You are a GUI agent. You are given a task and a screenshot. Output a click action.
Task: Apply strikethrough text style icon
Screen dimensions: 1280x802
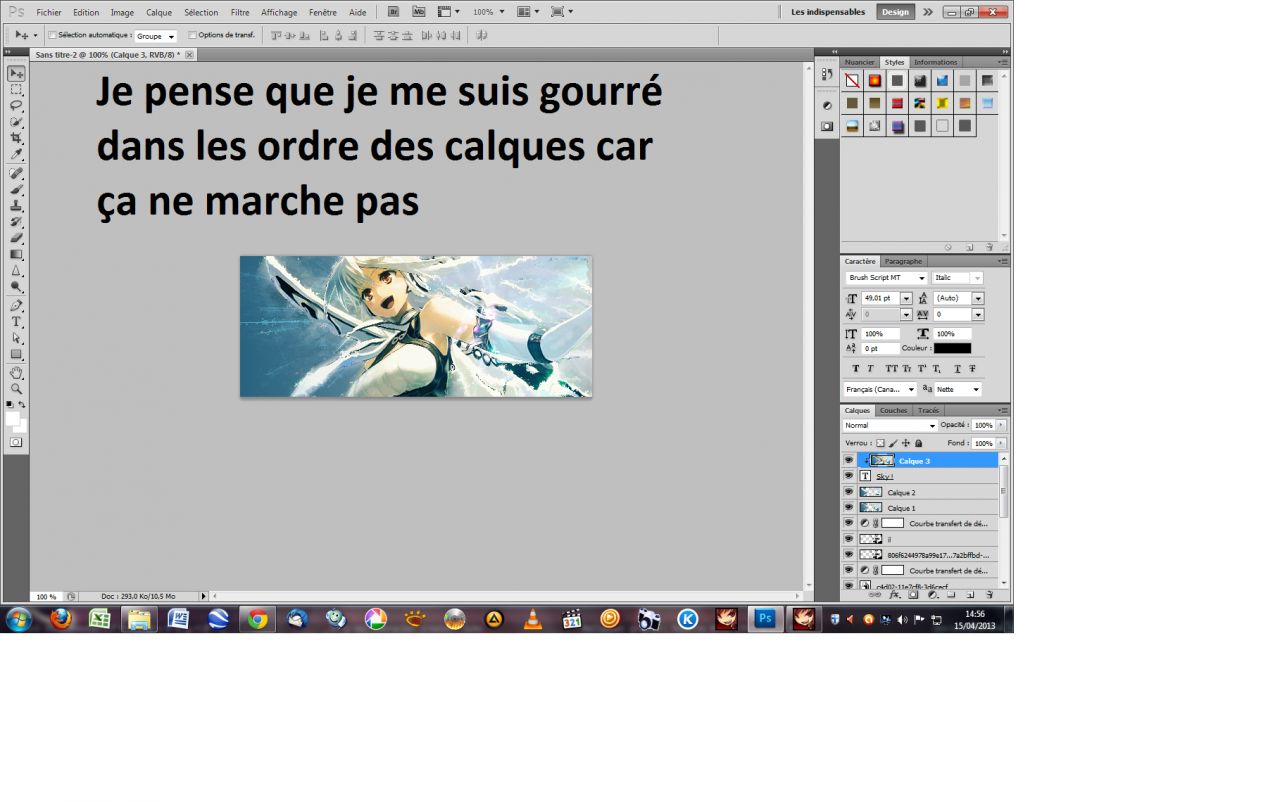(972, 369)
